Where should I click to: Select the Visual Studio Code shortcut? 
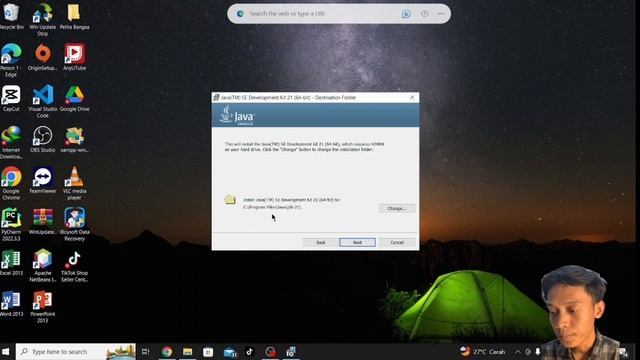42,101
